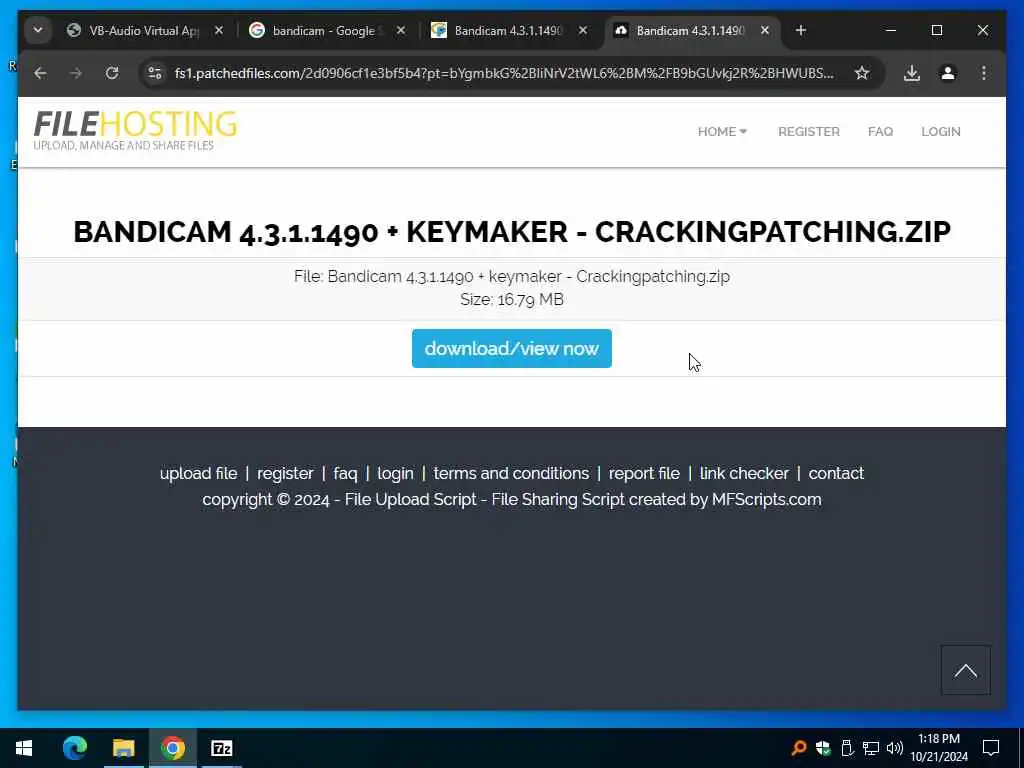This screenshot has width=1024, height=768.
Task: Open the Windows Start menu
Action: 24,748
